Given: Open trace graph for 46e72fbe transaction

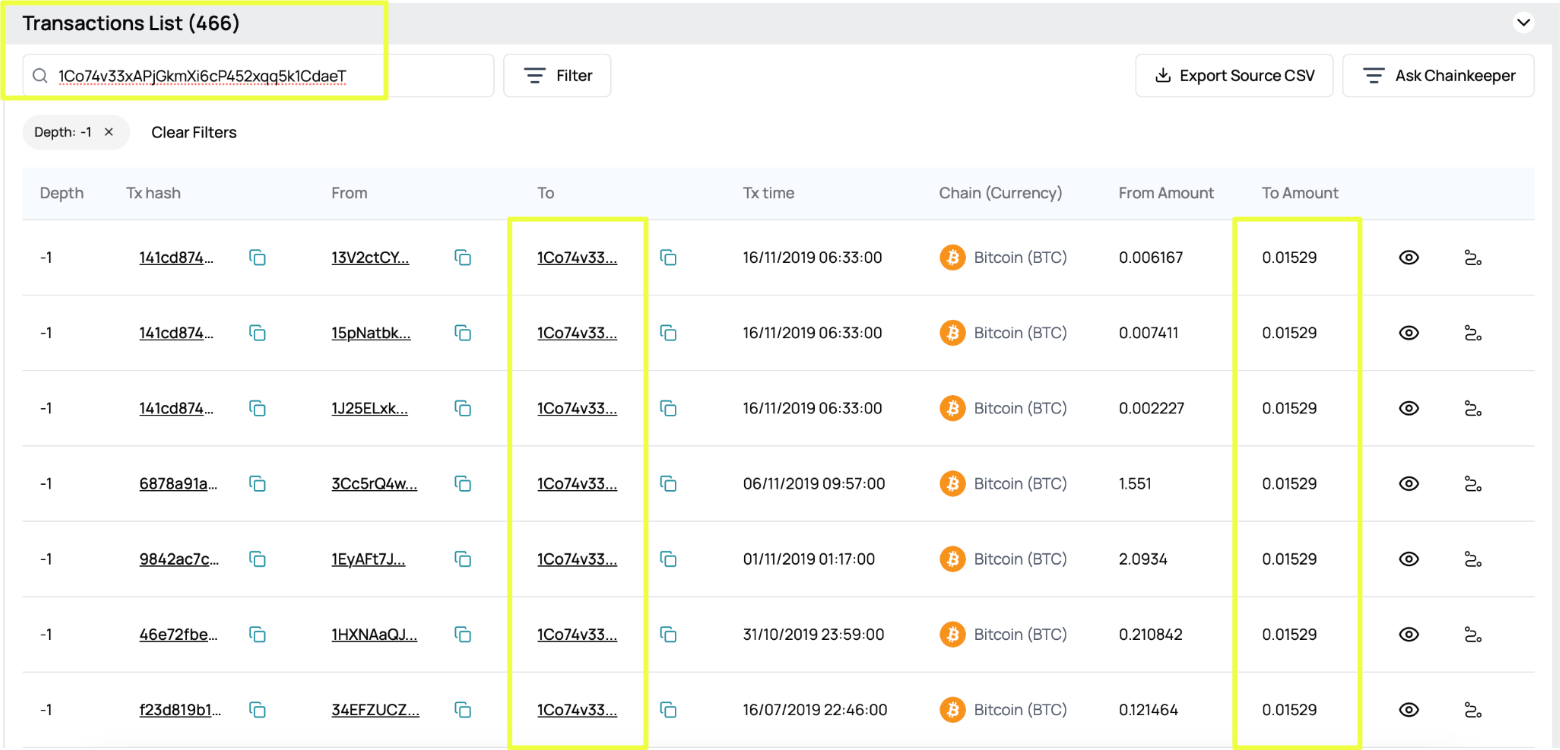Looking at the screenshot, I should (1472, 634).
